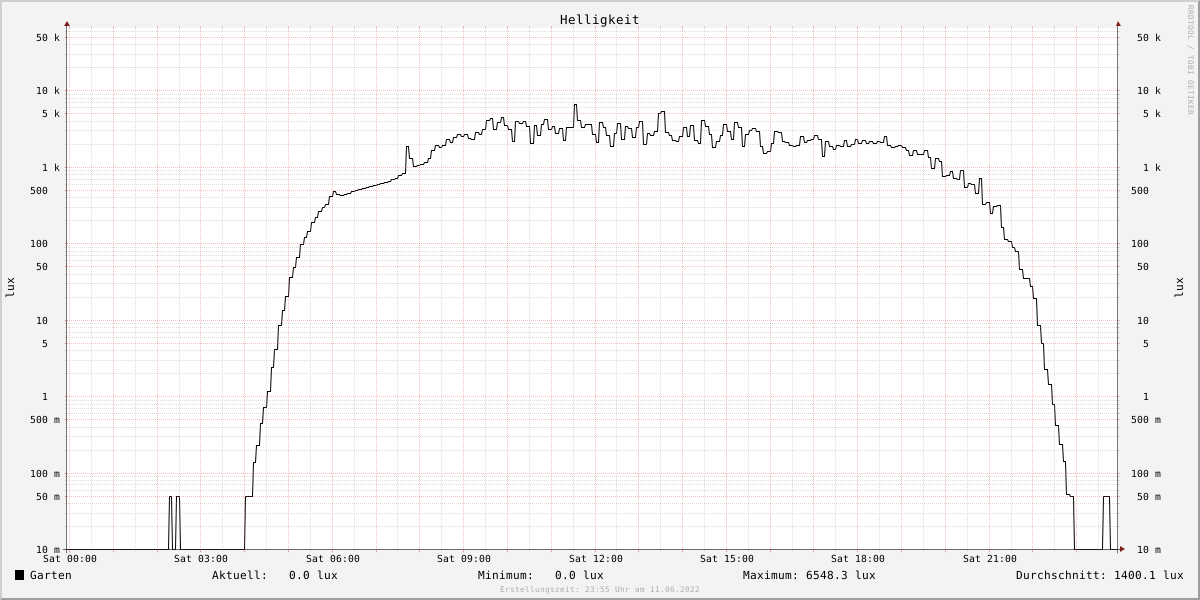Viewport: 1200px width, 600px height.
Task: Click the right axis "5 k" label
Action: (1152, 114)
